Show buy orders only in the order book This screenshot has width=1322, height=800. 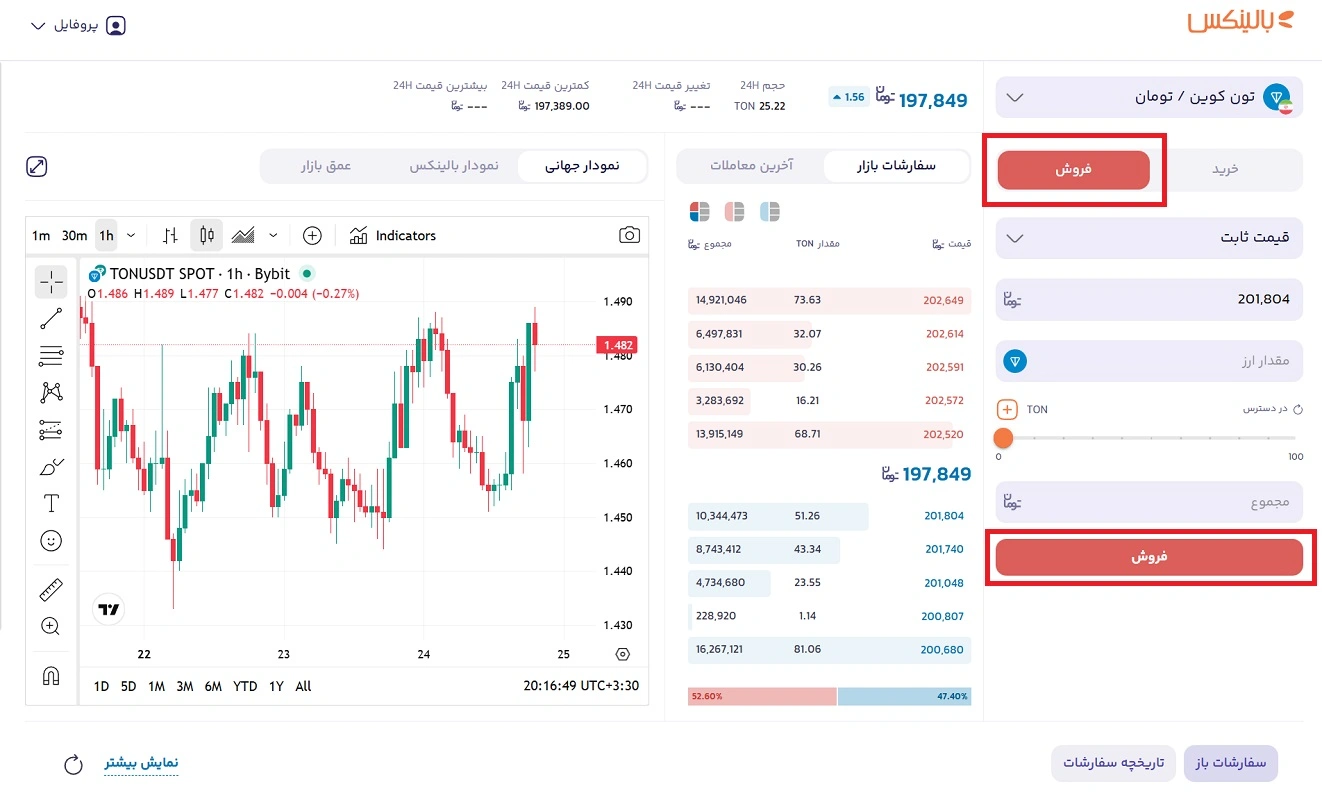click(x=771, y=211)
